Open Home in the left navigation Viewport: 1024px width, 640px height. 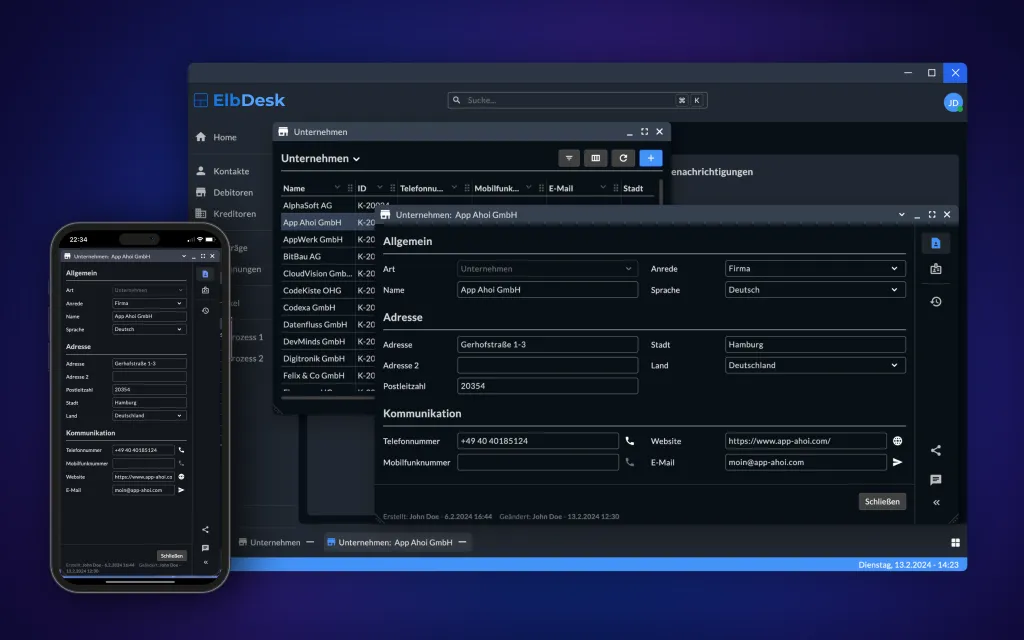(216, 137)
